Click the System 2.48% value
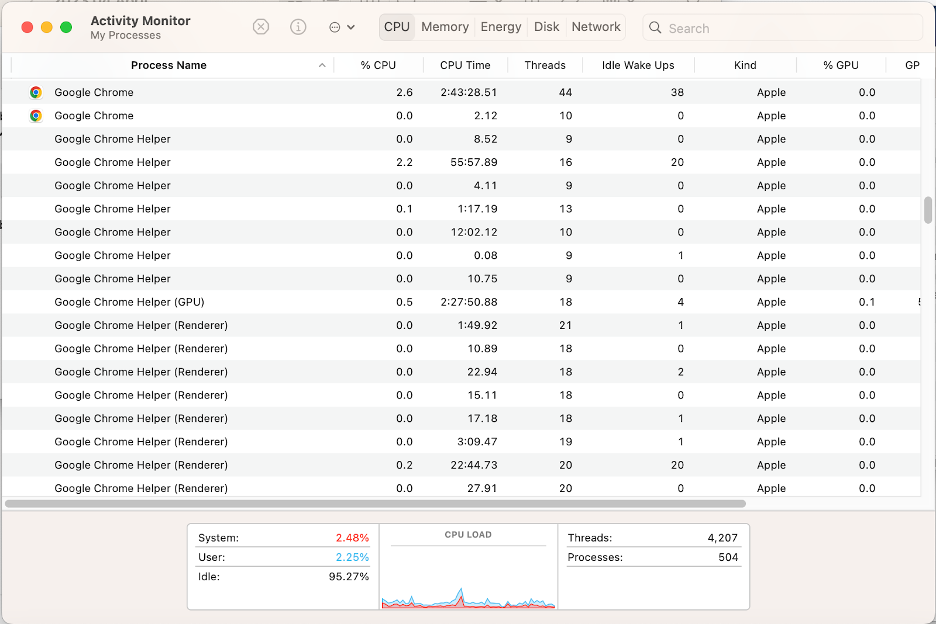The width and height of the screenshot is (936, 624). tap(352, 537)
